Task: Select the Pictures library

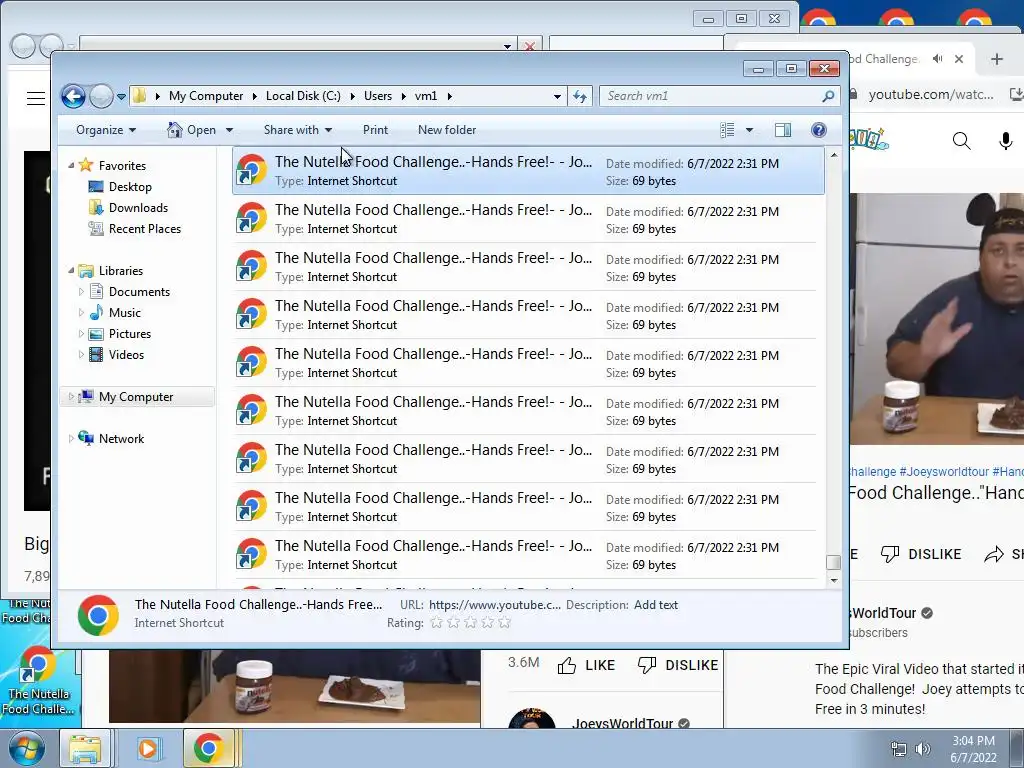Action: (x=129, y=334)
